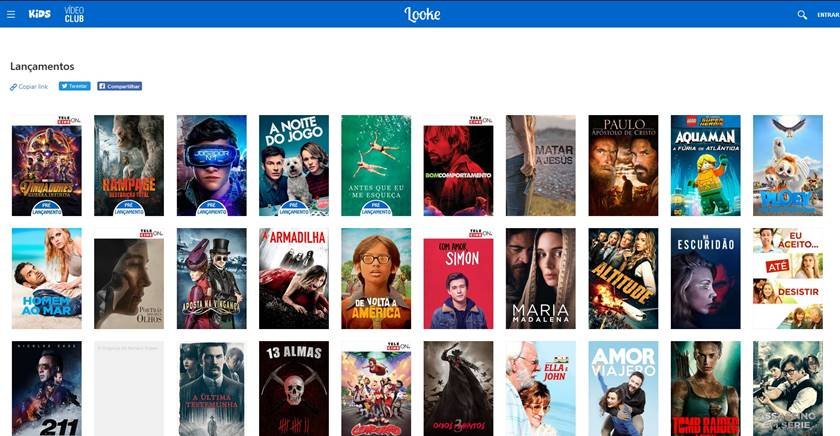Select the Tomb Raider poster
840x436 pixels.
point(706,389)
